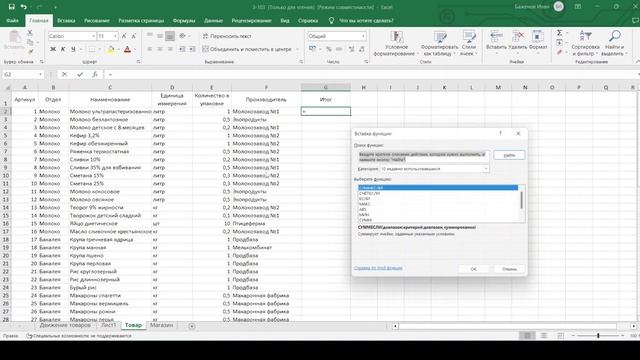
Task: Adjust the zoom slider handle
Action: point(598,336)
